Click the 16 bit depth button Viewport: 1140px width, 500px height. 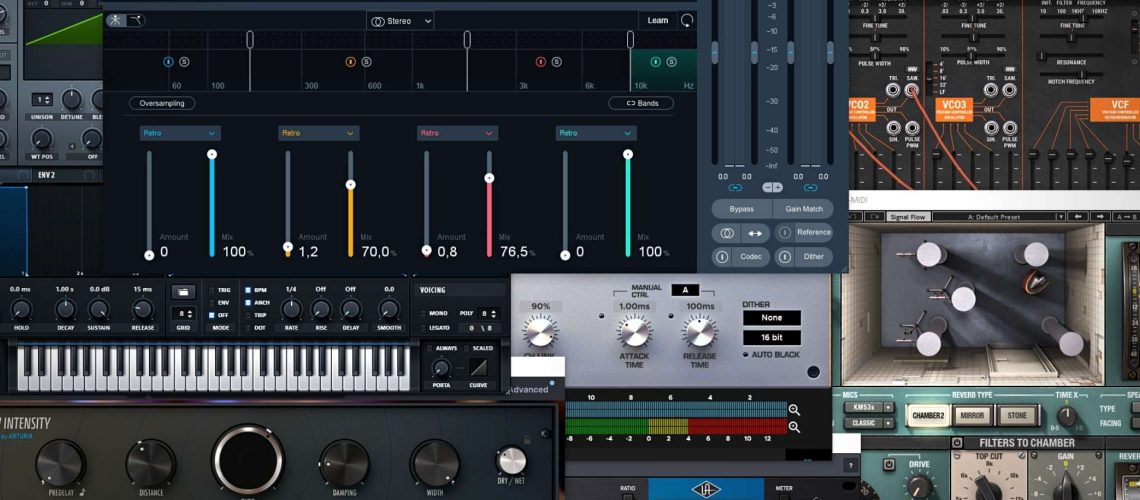coord(771,338)
